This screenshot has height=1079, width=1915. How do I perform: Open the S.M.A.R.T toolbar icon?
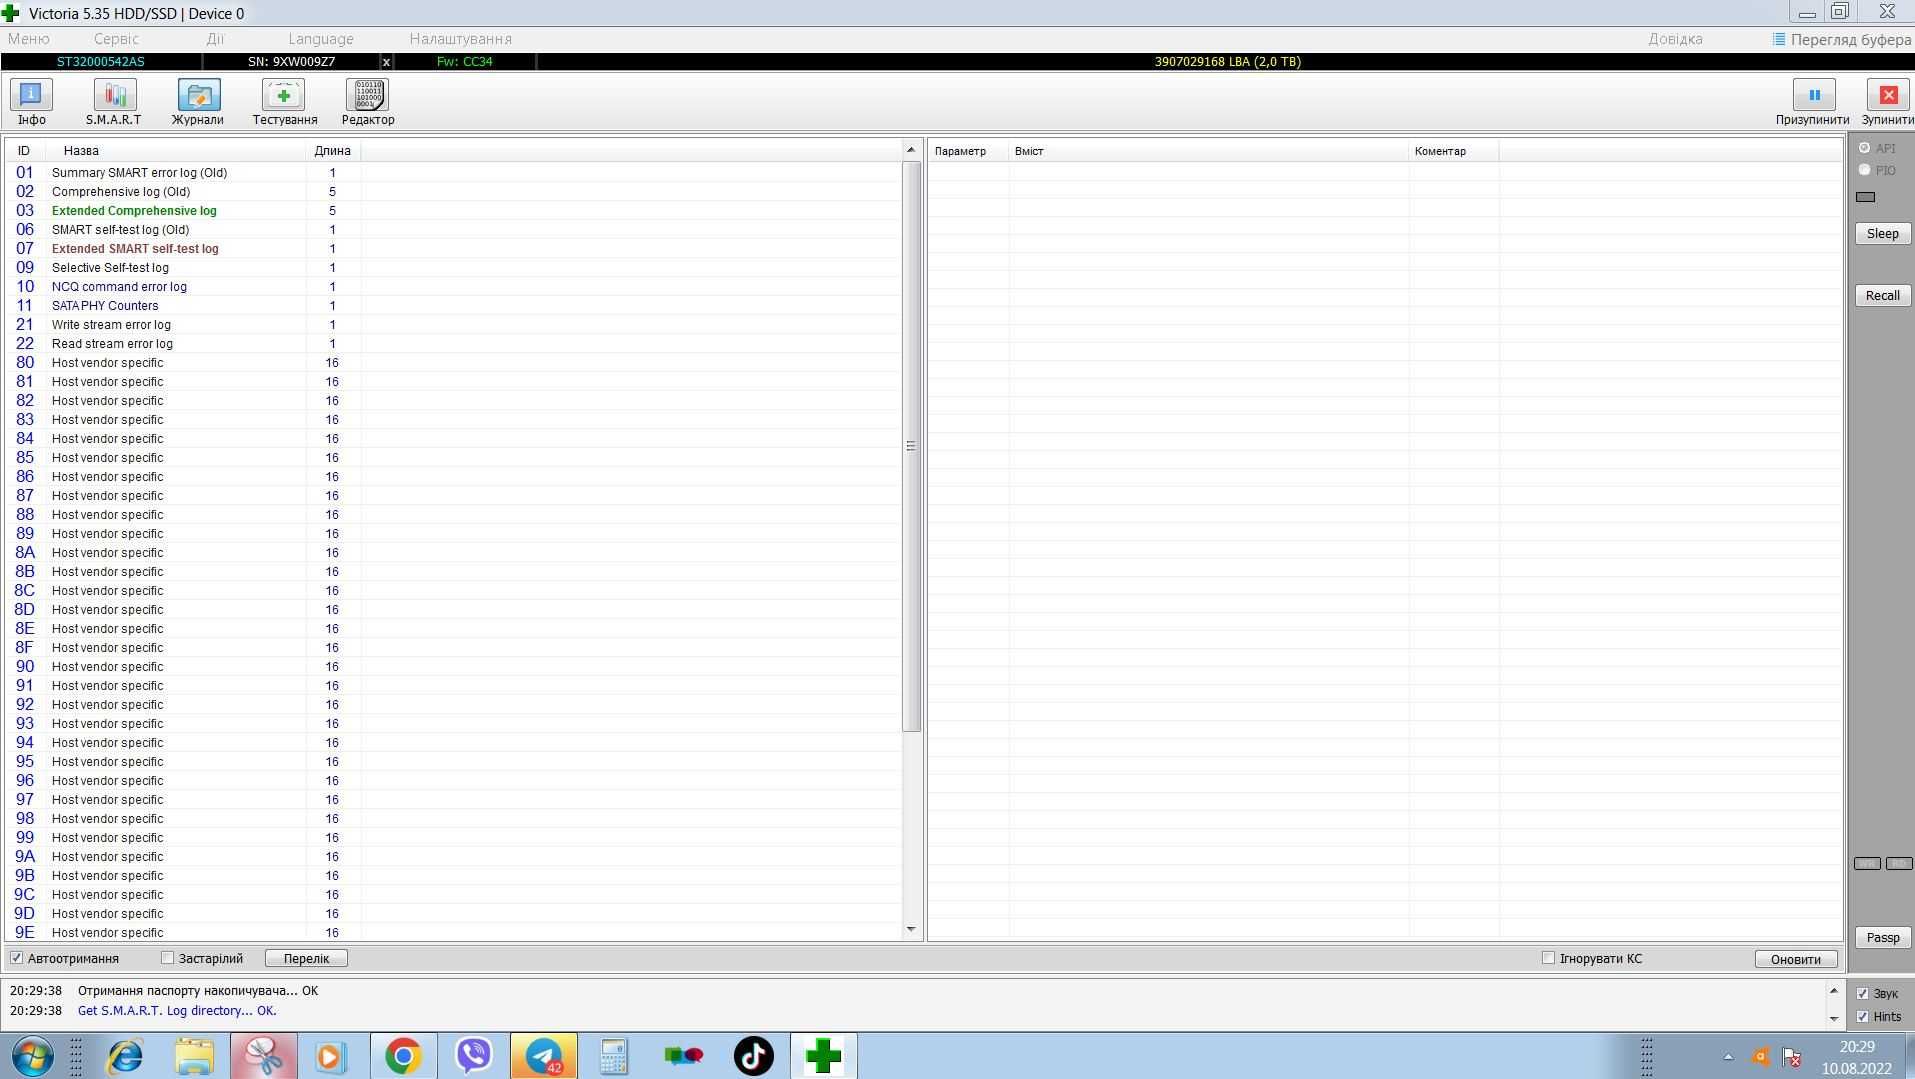114,102
